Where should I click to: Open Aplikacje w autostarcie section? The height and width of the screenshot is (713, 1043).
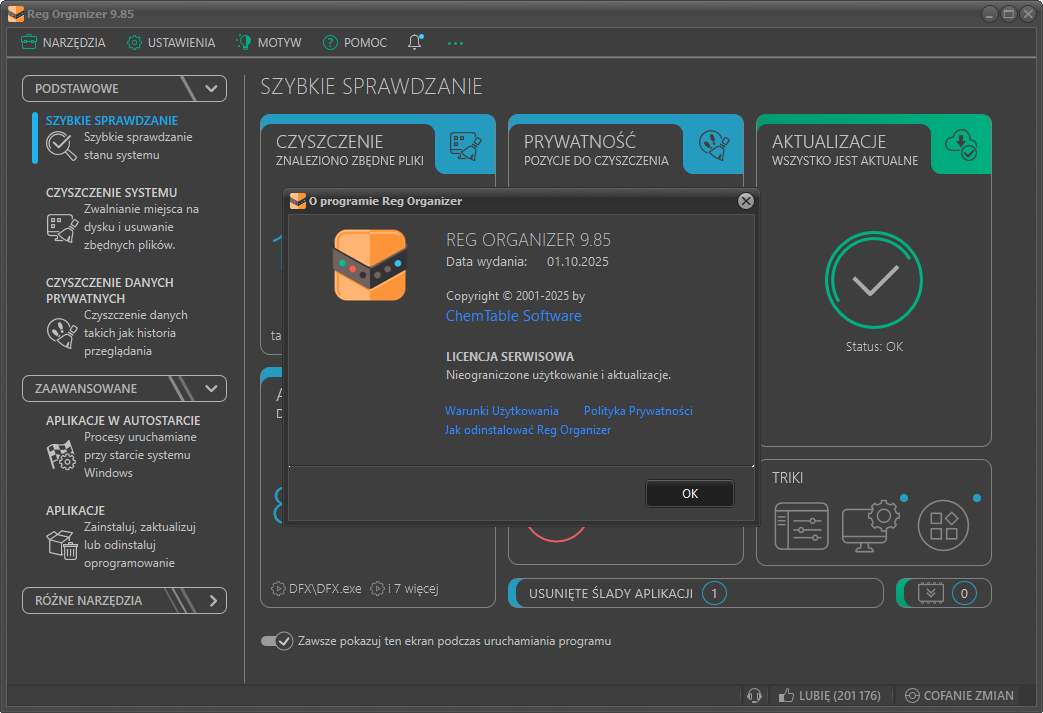coord(123,420)
